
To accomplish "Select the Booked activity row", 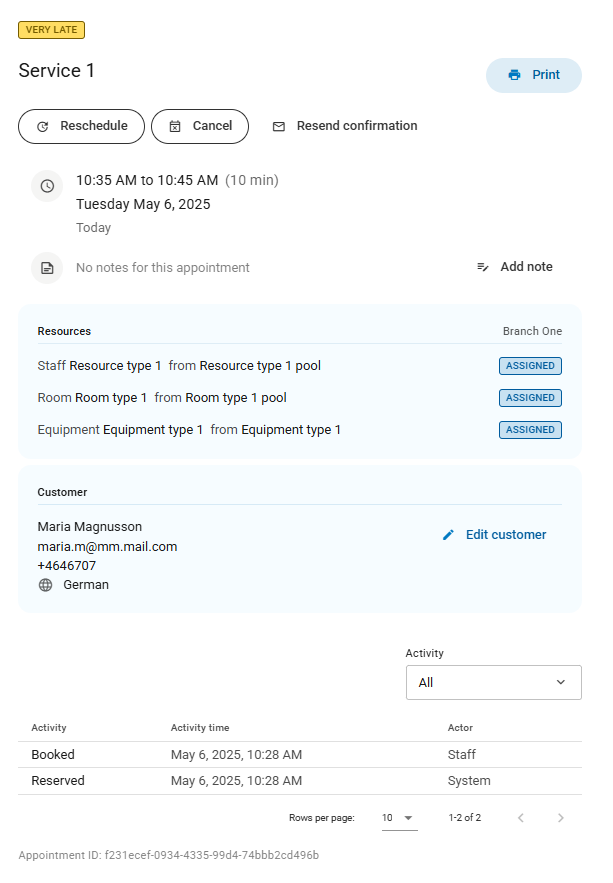I will click(299, 755).
